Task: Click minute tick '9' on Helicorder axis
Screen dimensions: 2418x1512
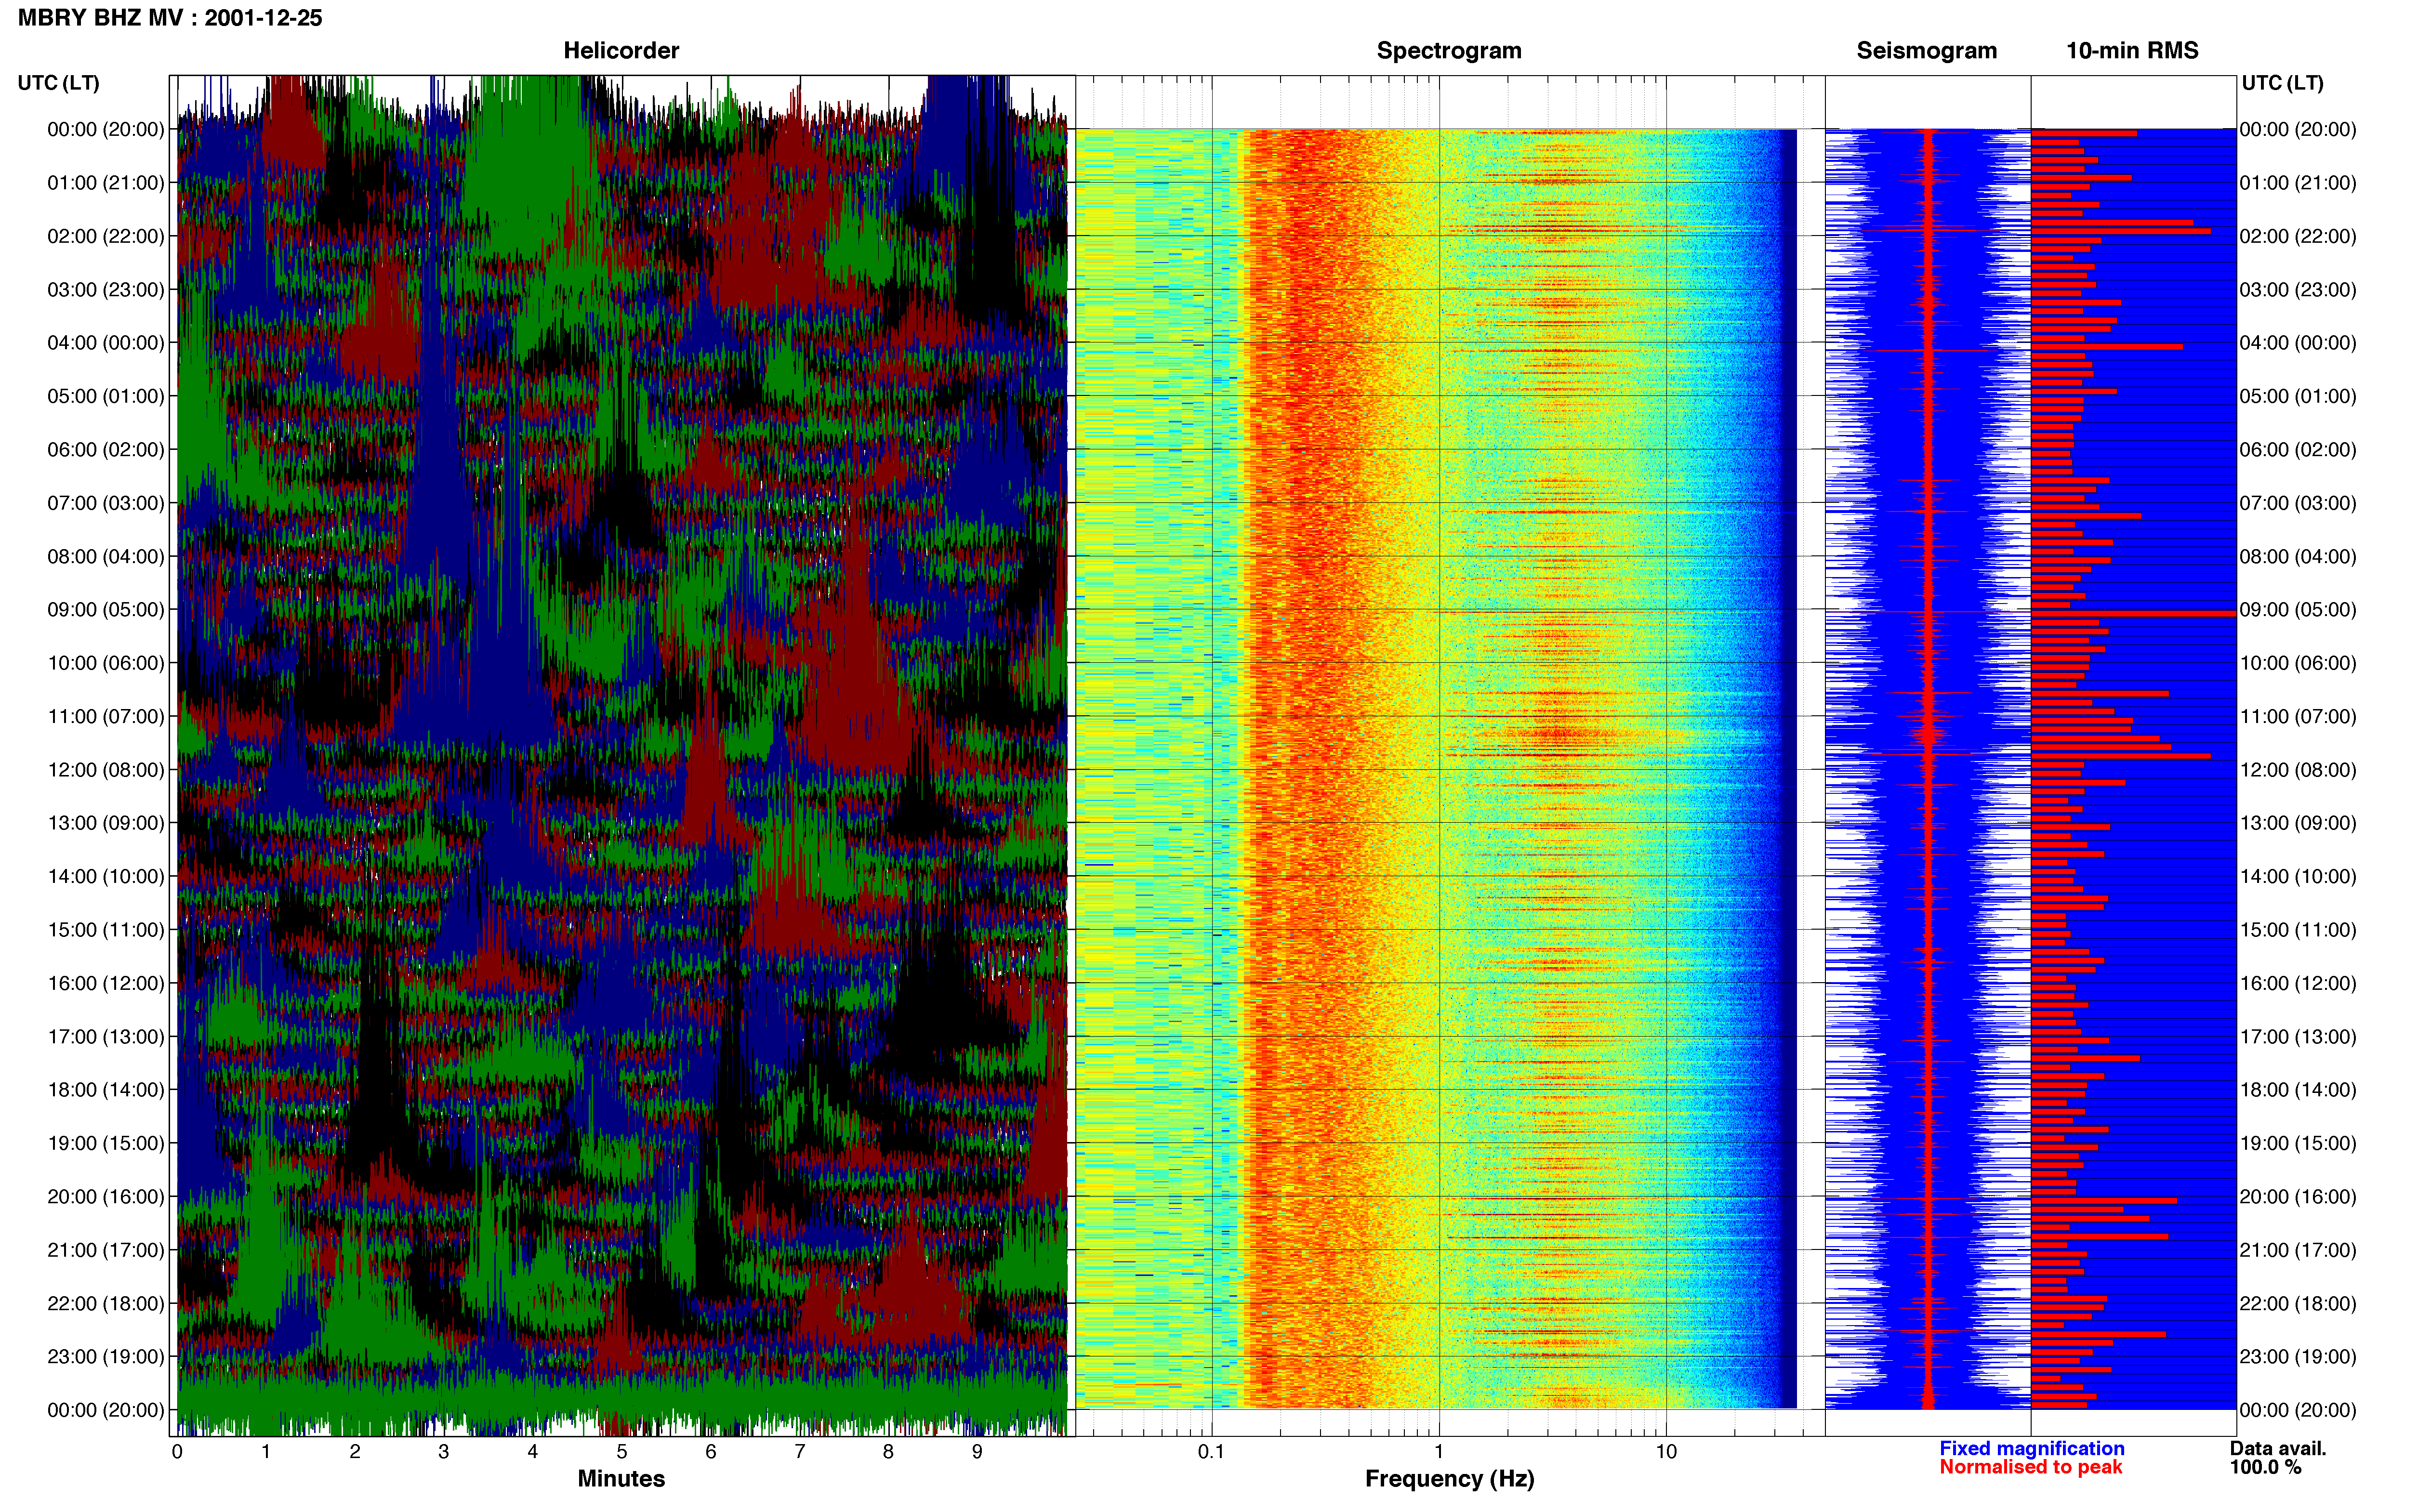Action: (977, 1452)
